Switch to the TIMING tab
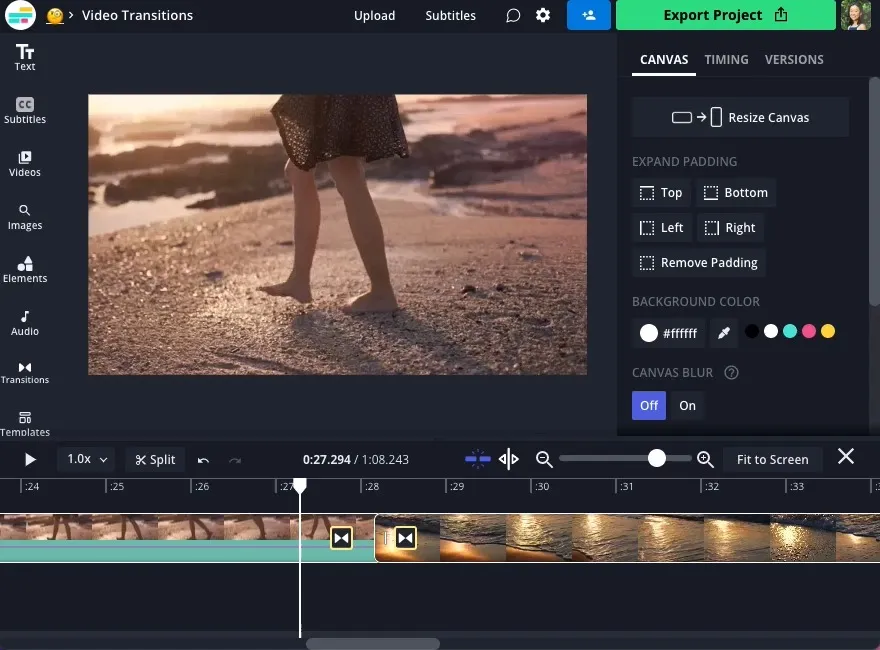The image size is (880, 650). pyautogui.click(x=726, y=59)
